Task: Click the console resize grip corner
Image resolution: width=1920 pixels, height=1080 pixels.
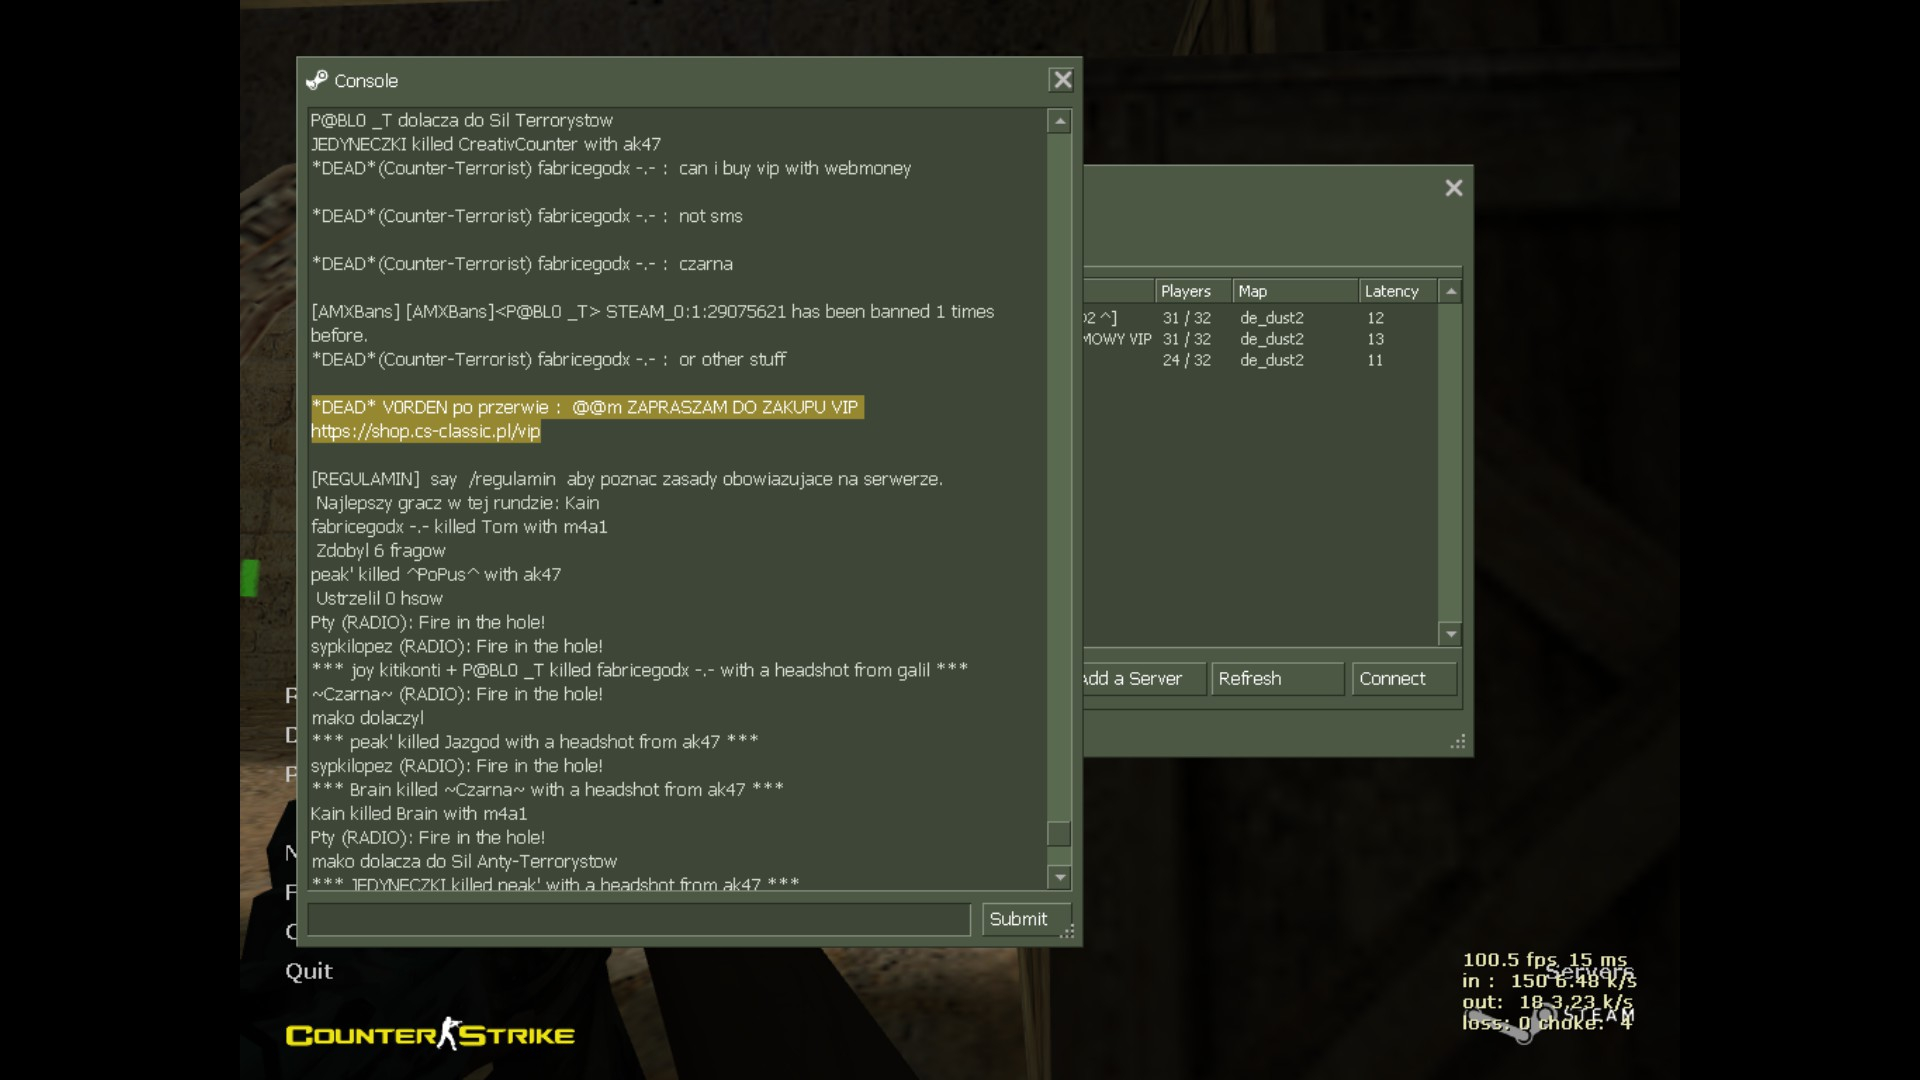Action: point(1068,932)
